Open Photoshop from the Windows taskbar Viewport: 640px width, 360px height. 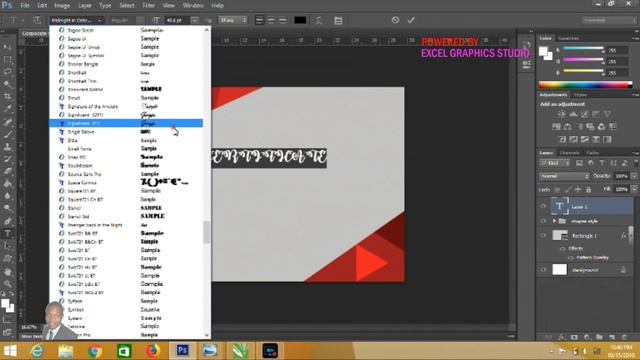[x=182, y=350]
